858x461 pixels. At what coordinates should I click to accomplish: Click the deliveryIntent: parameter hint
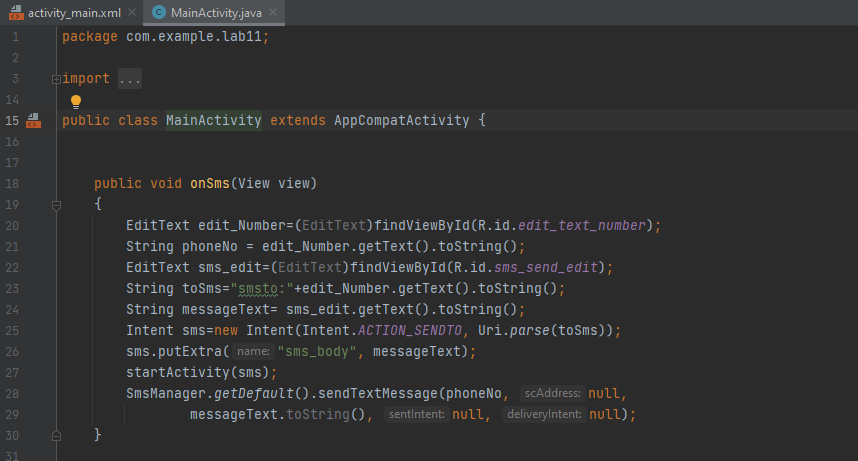tap(544, 414)
